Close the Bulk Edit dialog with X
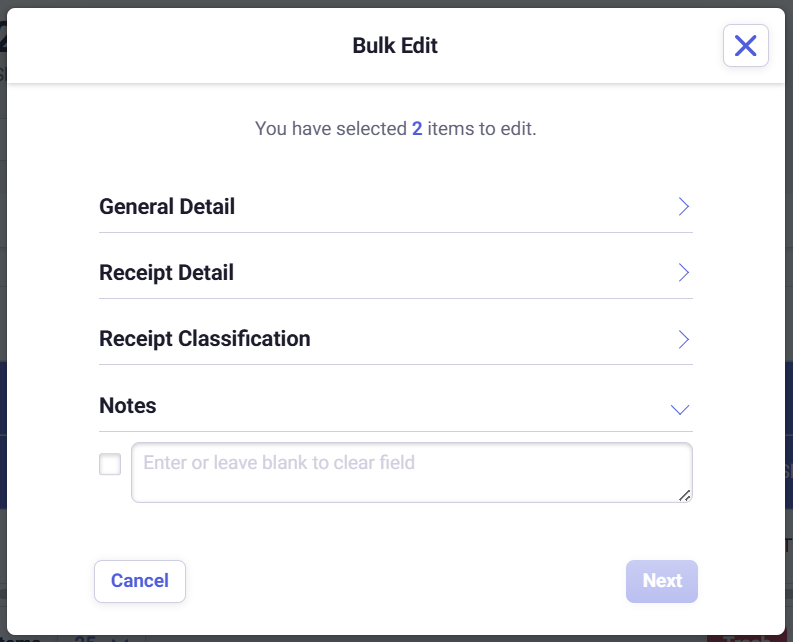793x642 pixels. 745,46
